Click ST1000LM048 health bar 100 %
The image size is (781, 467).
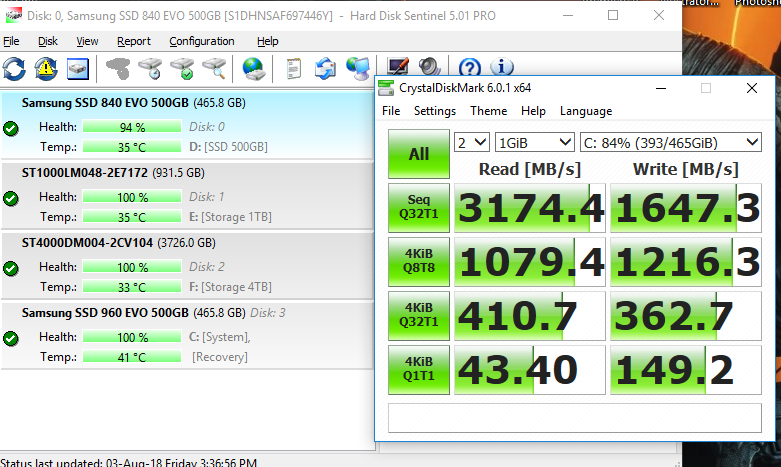pos(132,197)
